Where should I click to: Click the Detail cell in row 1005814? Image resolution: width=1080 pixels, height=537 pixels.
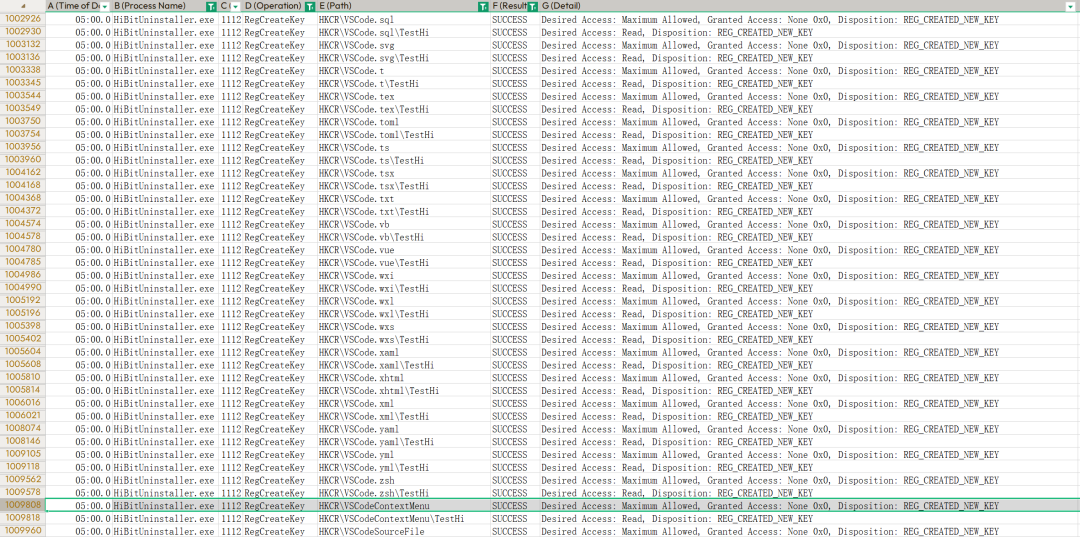[x=809, y=391]
